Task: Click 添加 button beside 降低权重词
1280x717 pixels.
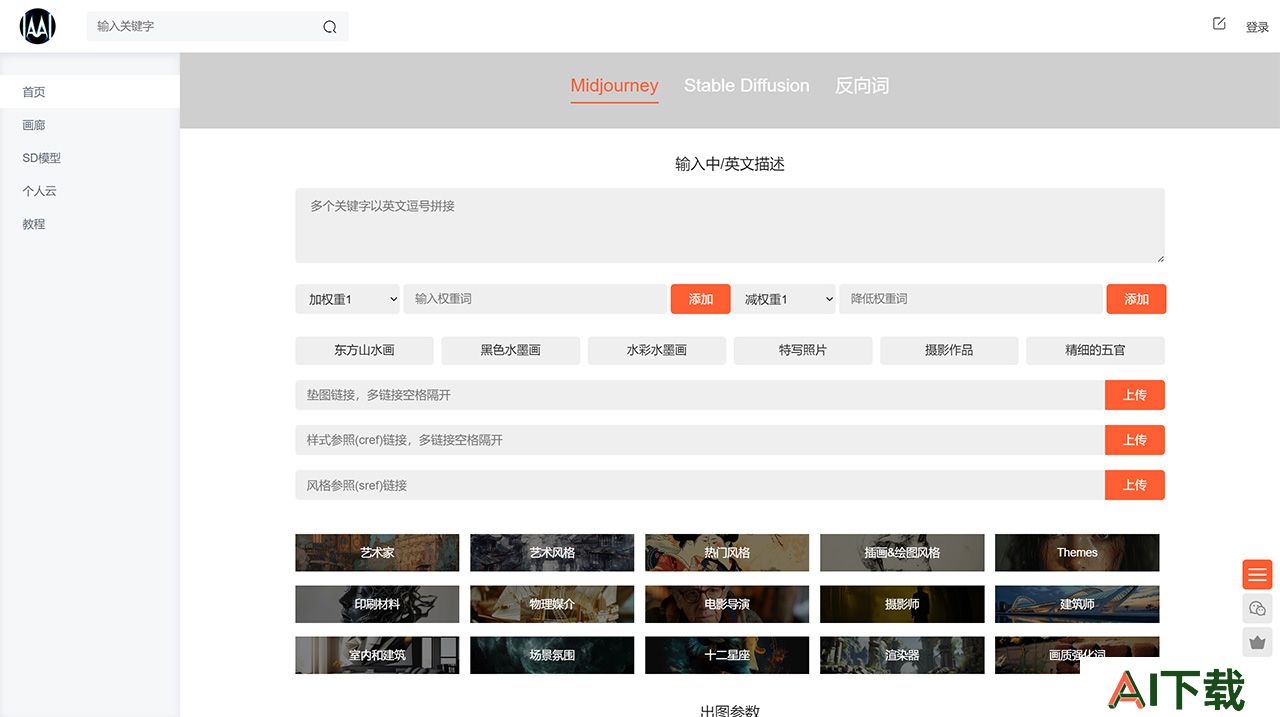Action: (x=1136, y=299)
